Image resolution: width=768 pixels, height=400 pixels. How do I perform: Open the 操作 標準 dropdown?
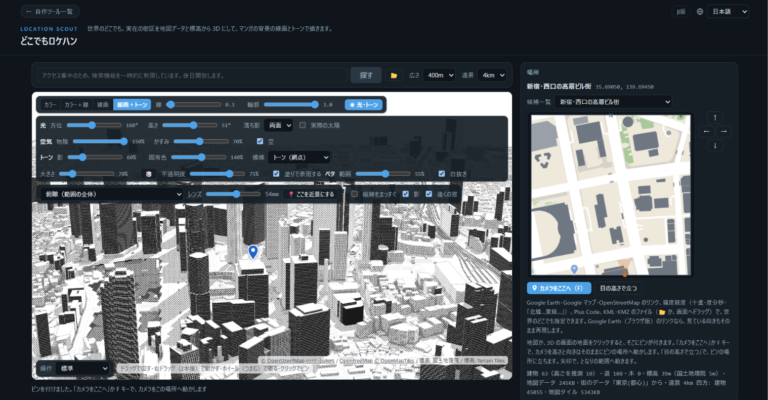pyautogui.click(x=82, y=368)
